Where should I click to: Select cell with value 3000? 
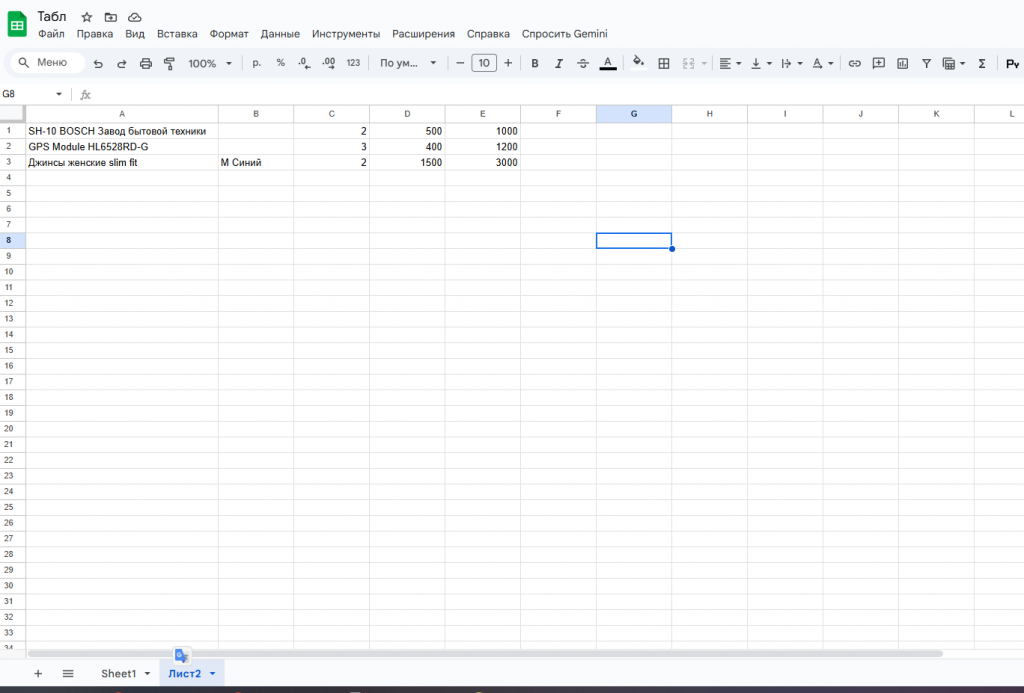pyautogui.click(x=483, y=163)
